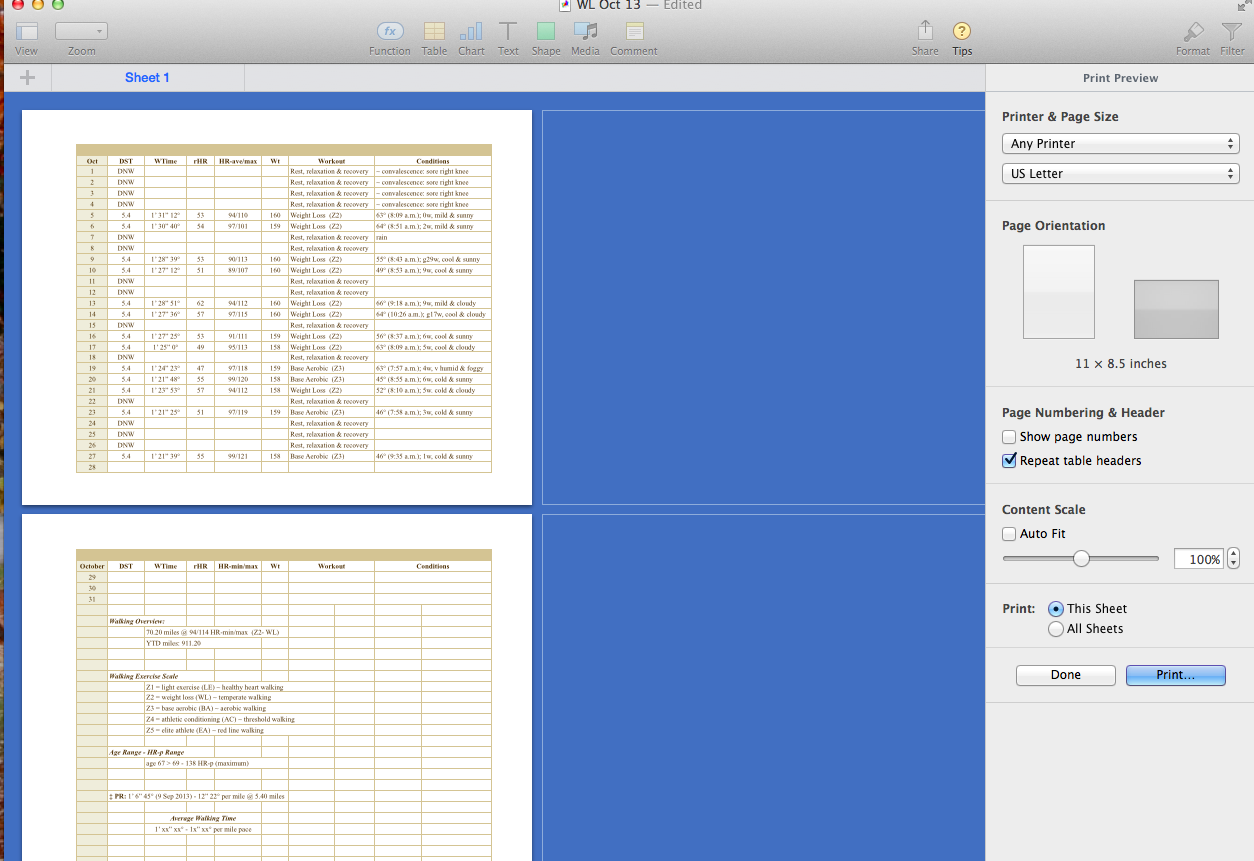Add a Comment using the toolbar
This screenshot has height=861, width=1254.
(x=634, y=31)
